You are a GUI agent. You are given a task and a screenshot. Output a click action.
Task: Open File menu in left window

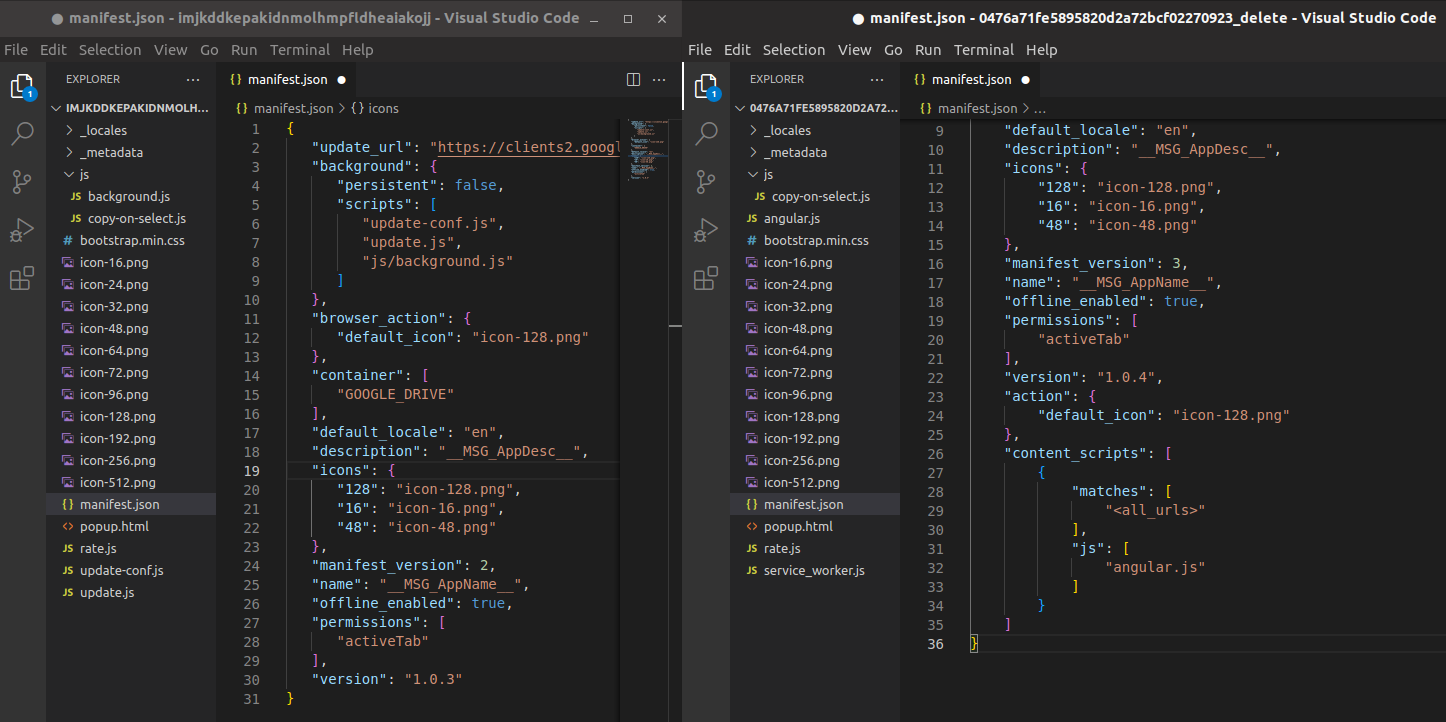pyautogui.click(x=16, y=50)
